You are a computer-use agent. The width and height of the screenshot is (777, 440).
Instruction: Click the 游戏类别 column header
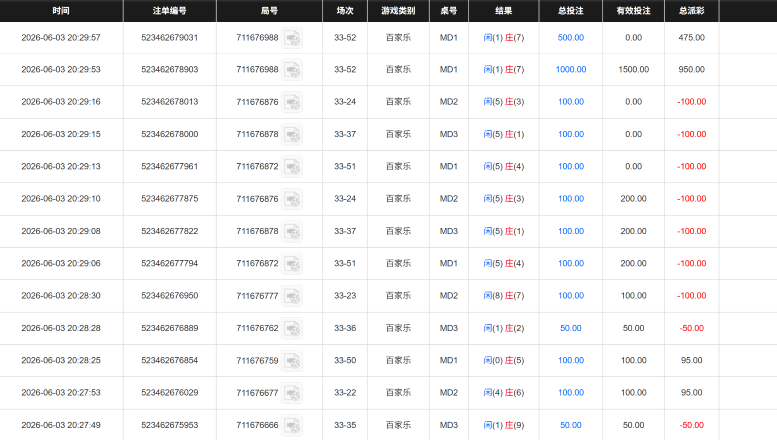pos(398,11)
